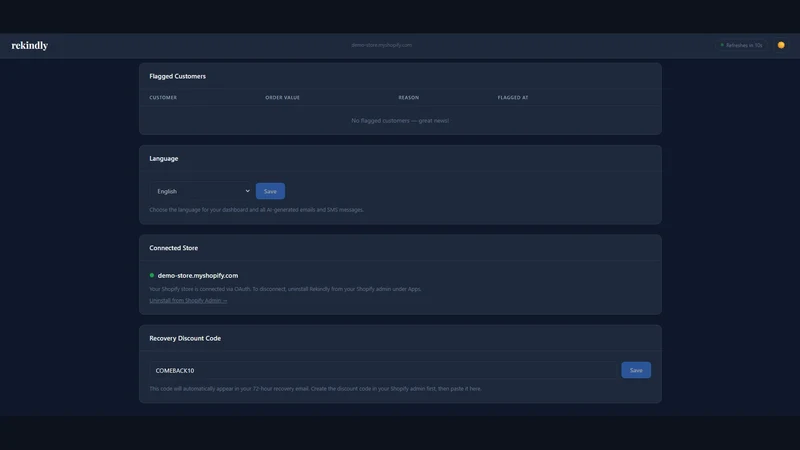800x450 pixels.
Task: Save the recovery discount code
Action: click(636, 370)
